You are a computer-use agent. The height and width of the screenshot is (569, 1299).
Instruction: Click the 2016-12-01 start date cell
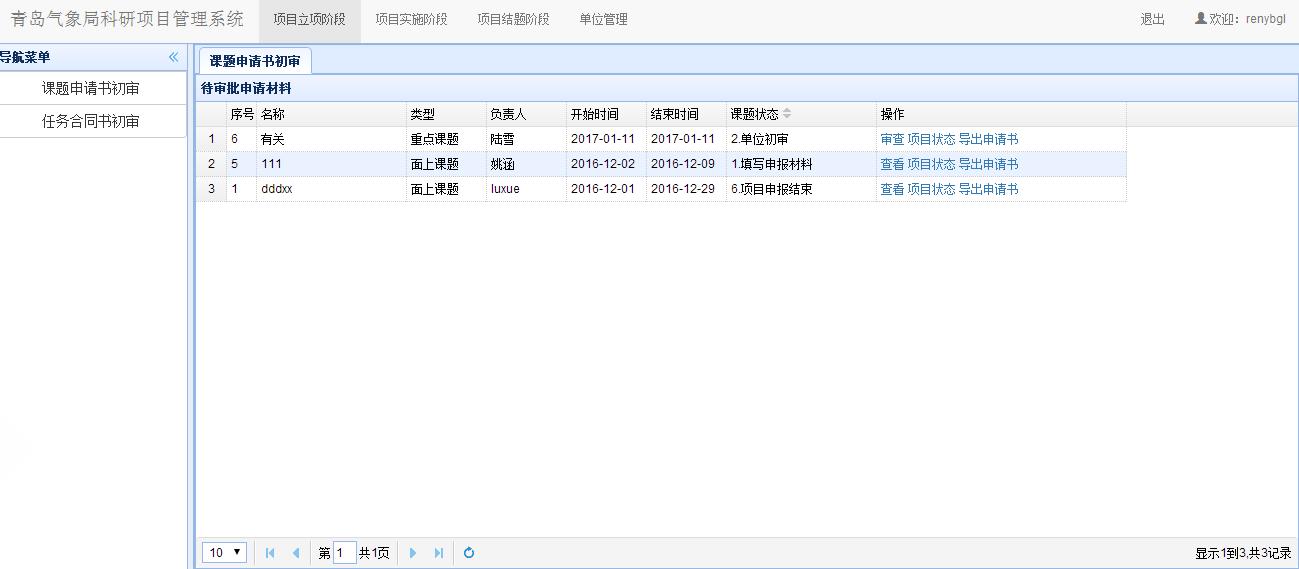click(607, 189)
